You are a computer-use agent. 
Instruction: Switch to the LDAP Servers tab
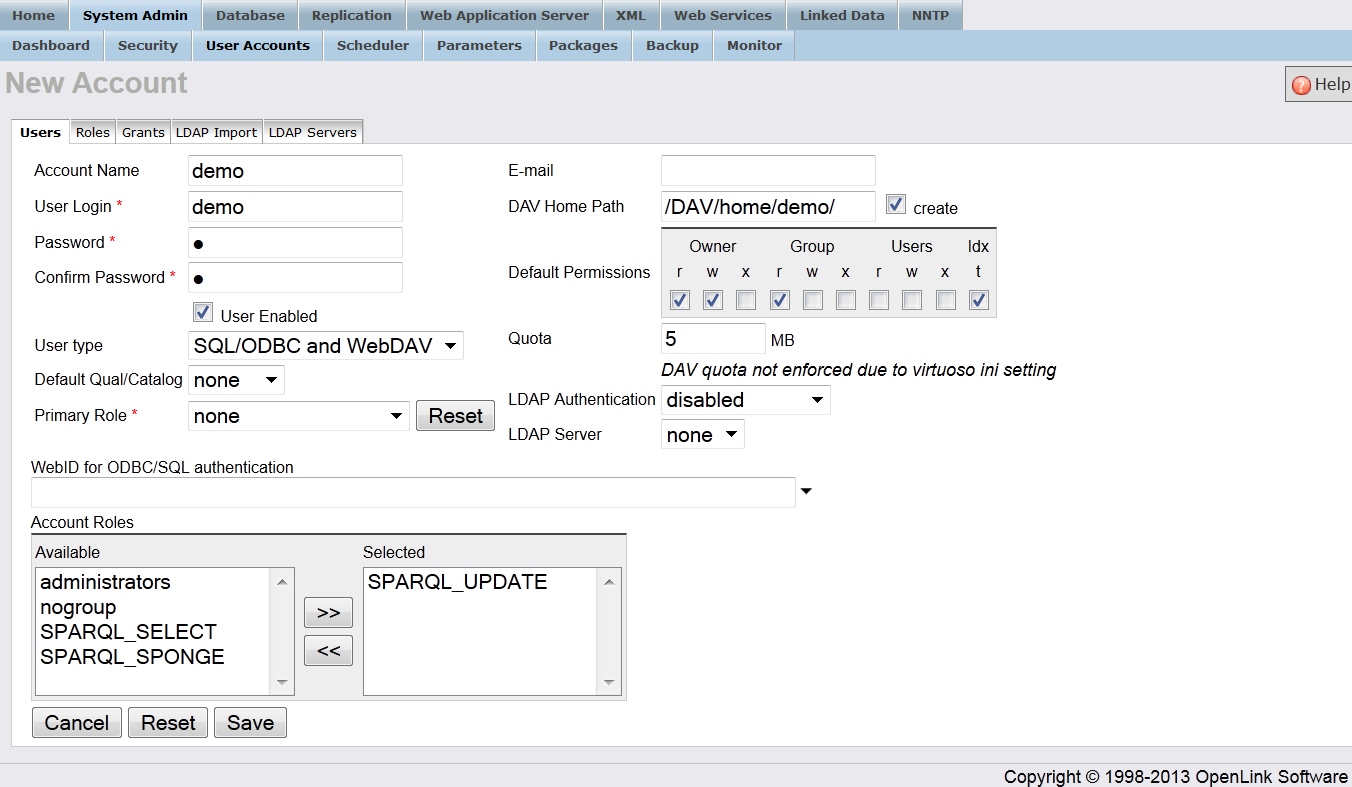312,132
